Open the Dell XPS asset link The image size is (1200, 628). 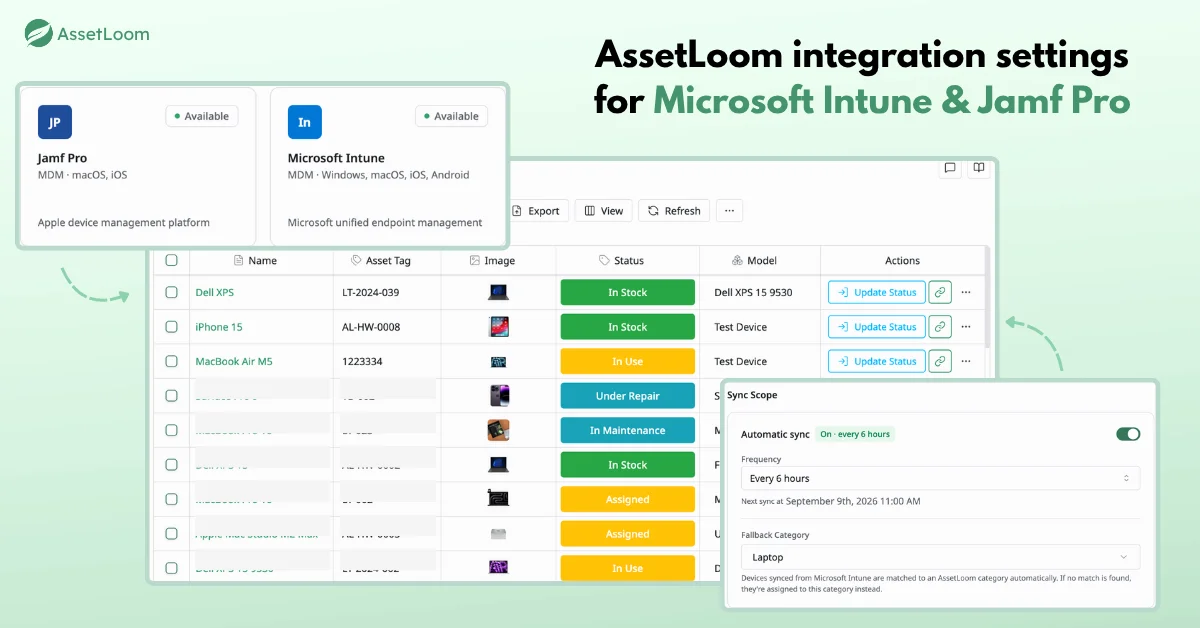pyautogui.click(x=214, y=292)
